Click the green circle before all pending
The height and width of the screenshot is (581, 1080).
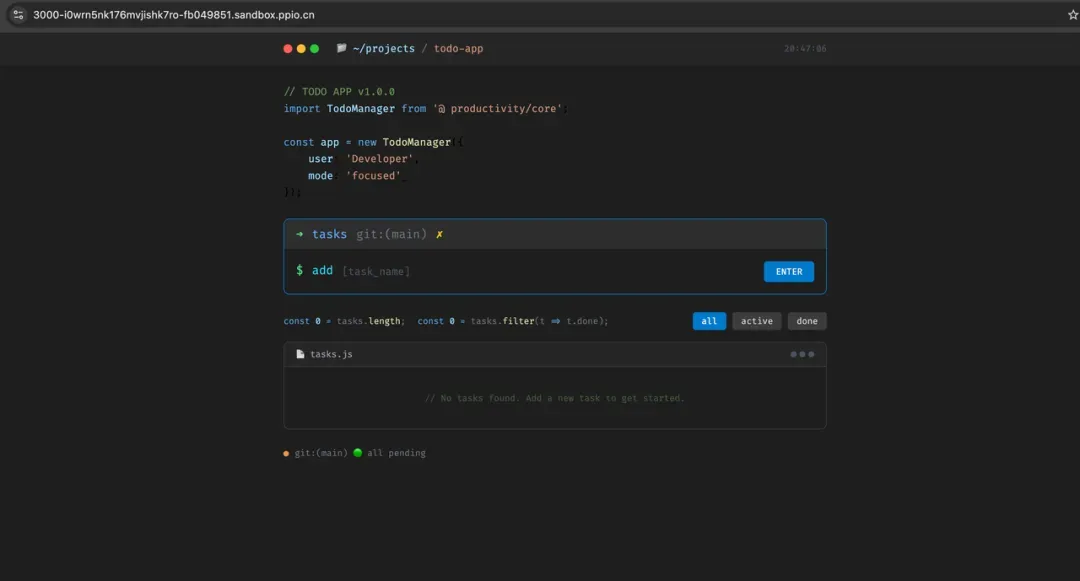pyautogui.click(x=357, y=453)
